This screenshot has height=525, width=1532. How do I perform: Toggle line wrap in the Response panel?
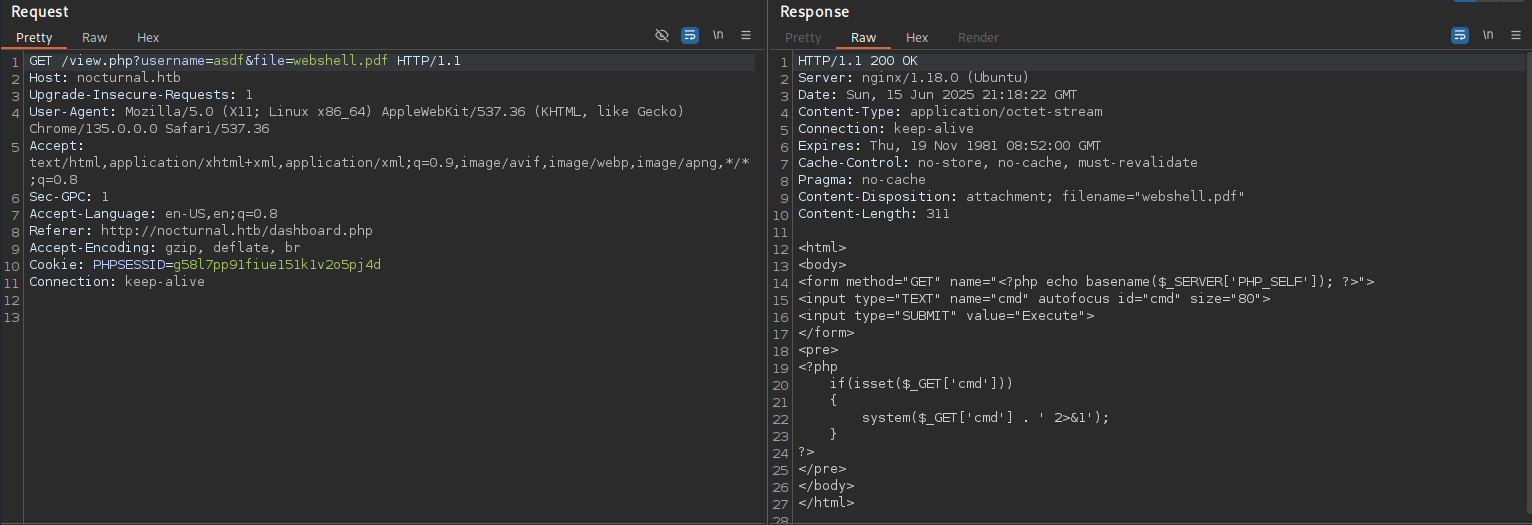click(x=1460, y=35)
